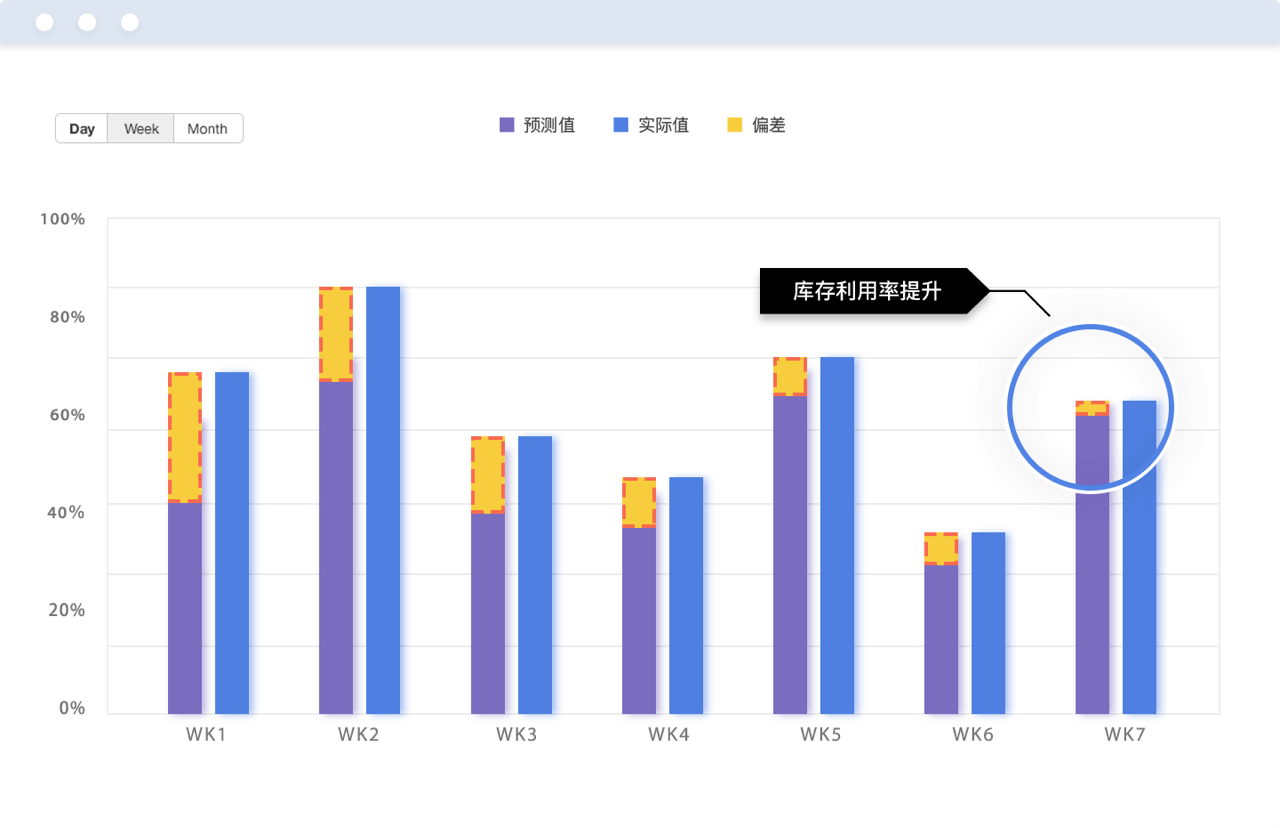This screenshot has width=1280, height=828.
Task: Select the WK2 purple forecast bar
Action: point(336,547)
